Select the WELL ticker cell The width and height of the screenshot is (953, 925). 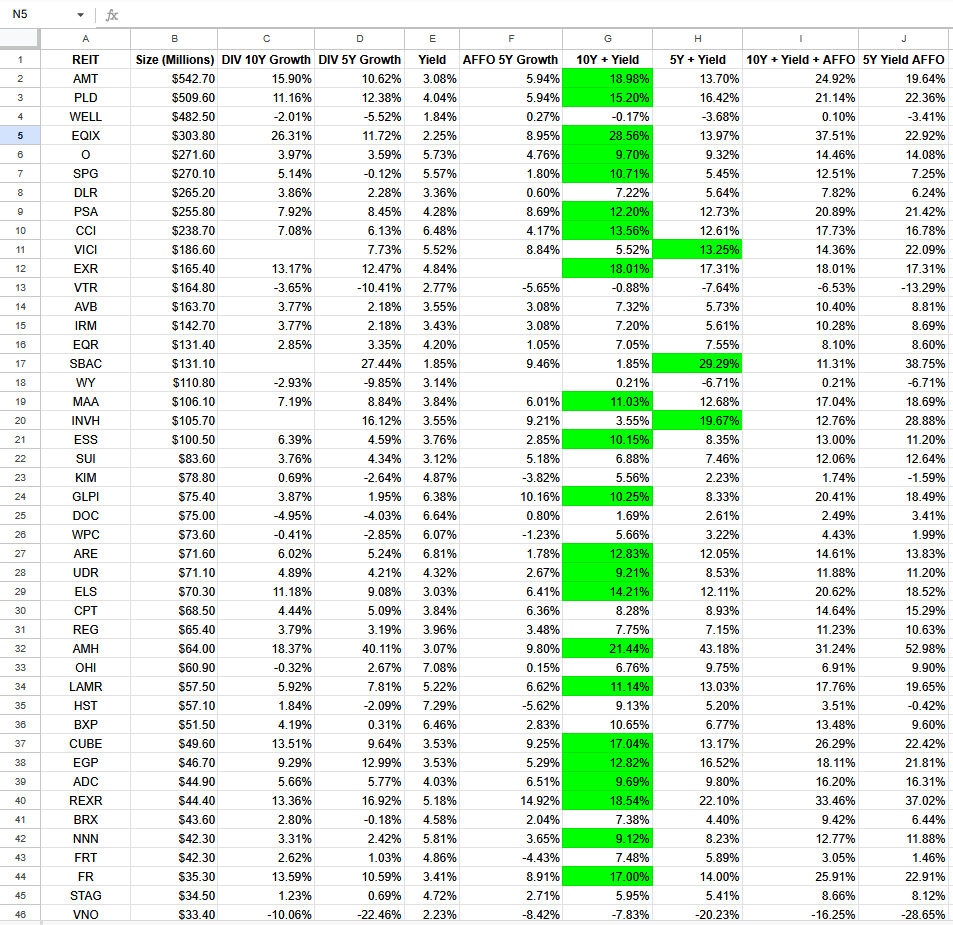tap(86, 117)
